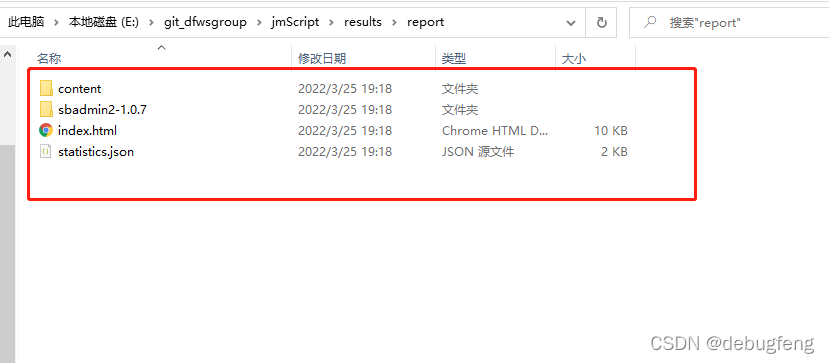Click 'Chrome HTML D...' type cell
This screenshot has width=829, height=363.
[x=495, y=131]
